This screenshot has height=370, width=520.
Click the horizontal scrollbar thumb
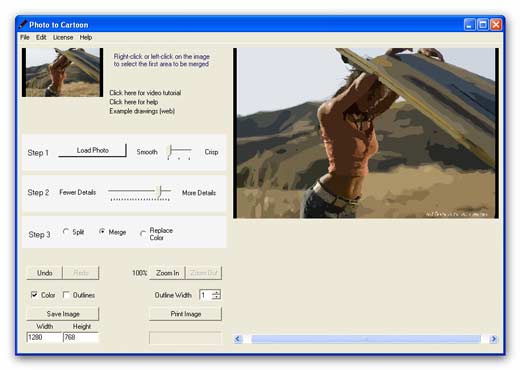click(x=366, y=339)
